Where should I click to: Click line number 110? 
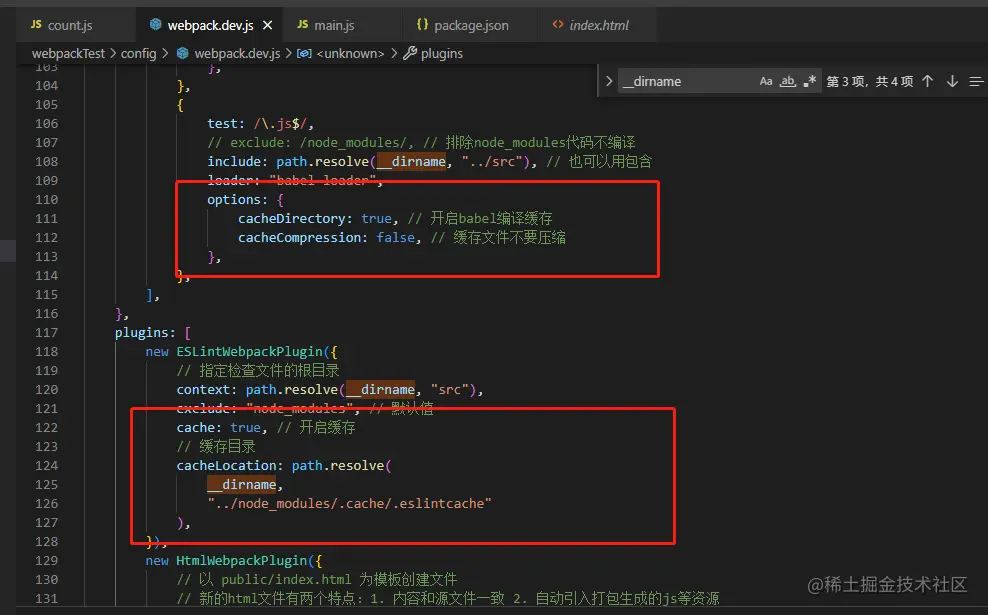coord(47,200)
